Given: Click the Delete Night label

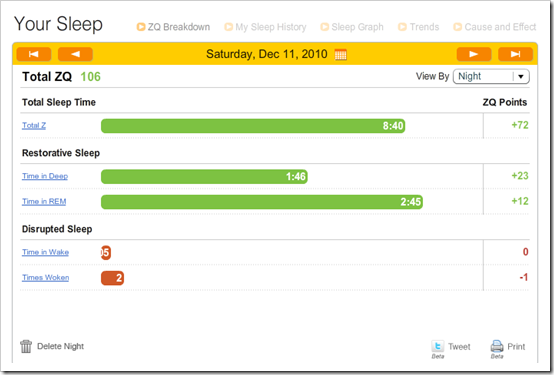Looking at the screenshot, I should 60,346.
